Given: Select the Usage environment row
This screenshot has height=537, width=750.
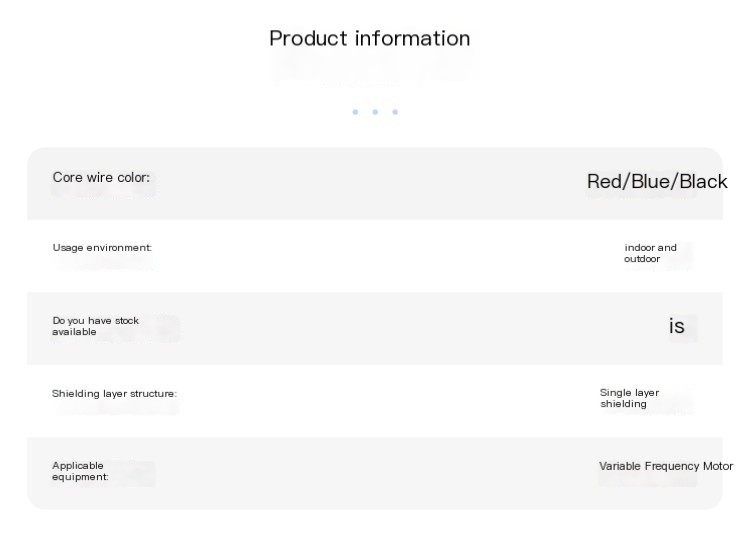Looking at the screenshot, I should pos(375,256).
